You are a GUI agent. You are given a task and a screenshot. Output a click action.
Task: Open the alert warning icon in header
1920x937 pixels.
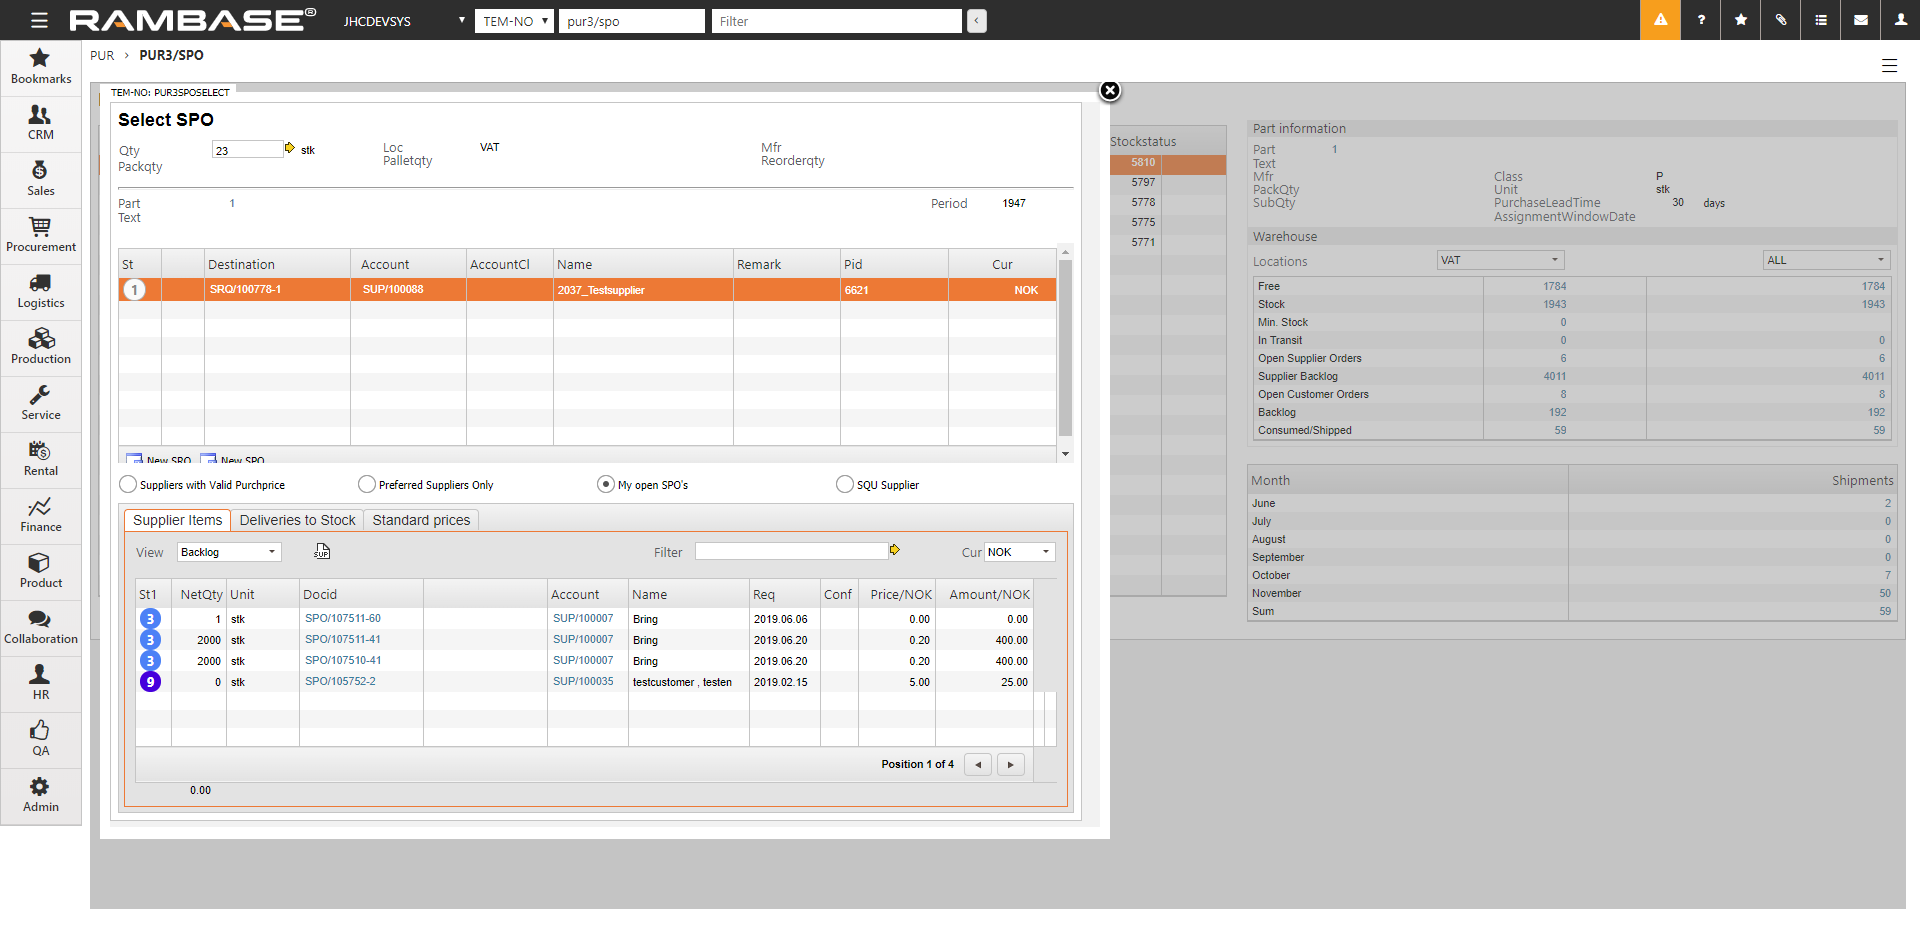tap(1660, 20)
